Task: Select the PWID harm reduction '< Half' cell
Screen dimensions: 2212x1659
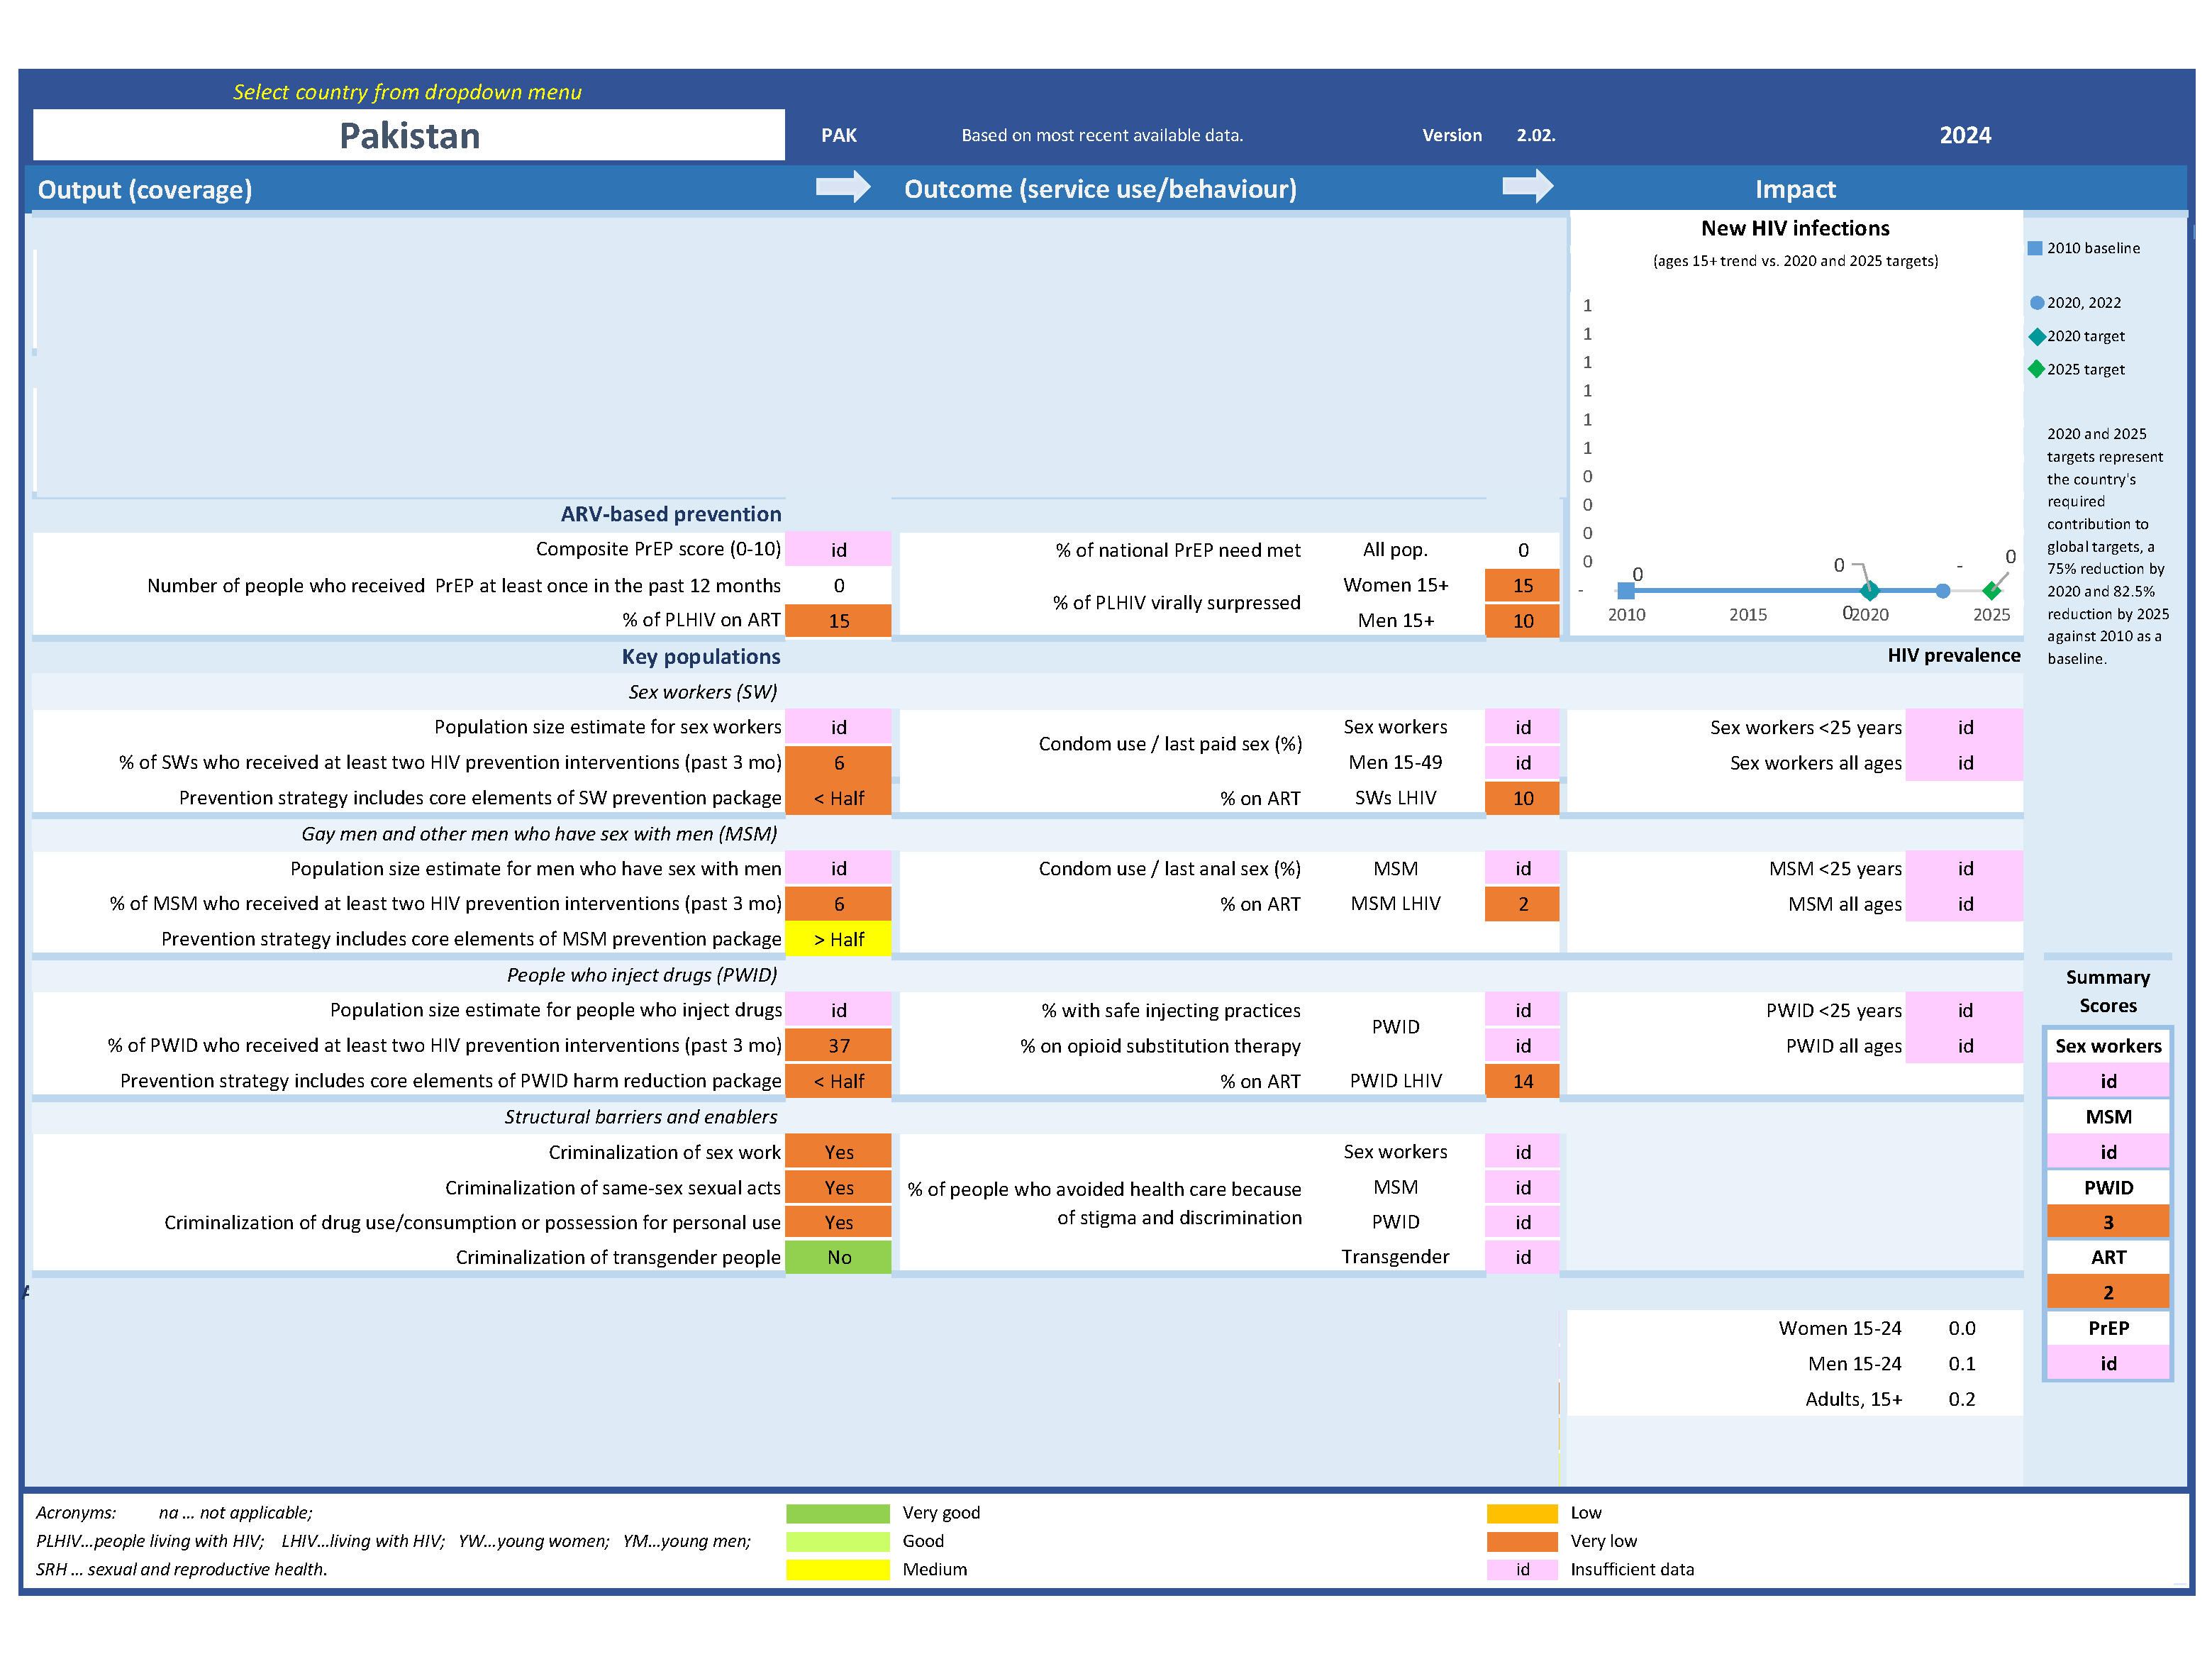Action: pos(838,1081)
